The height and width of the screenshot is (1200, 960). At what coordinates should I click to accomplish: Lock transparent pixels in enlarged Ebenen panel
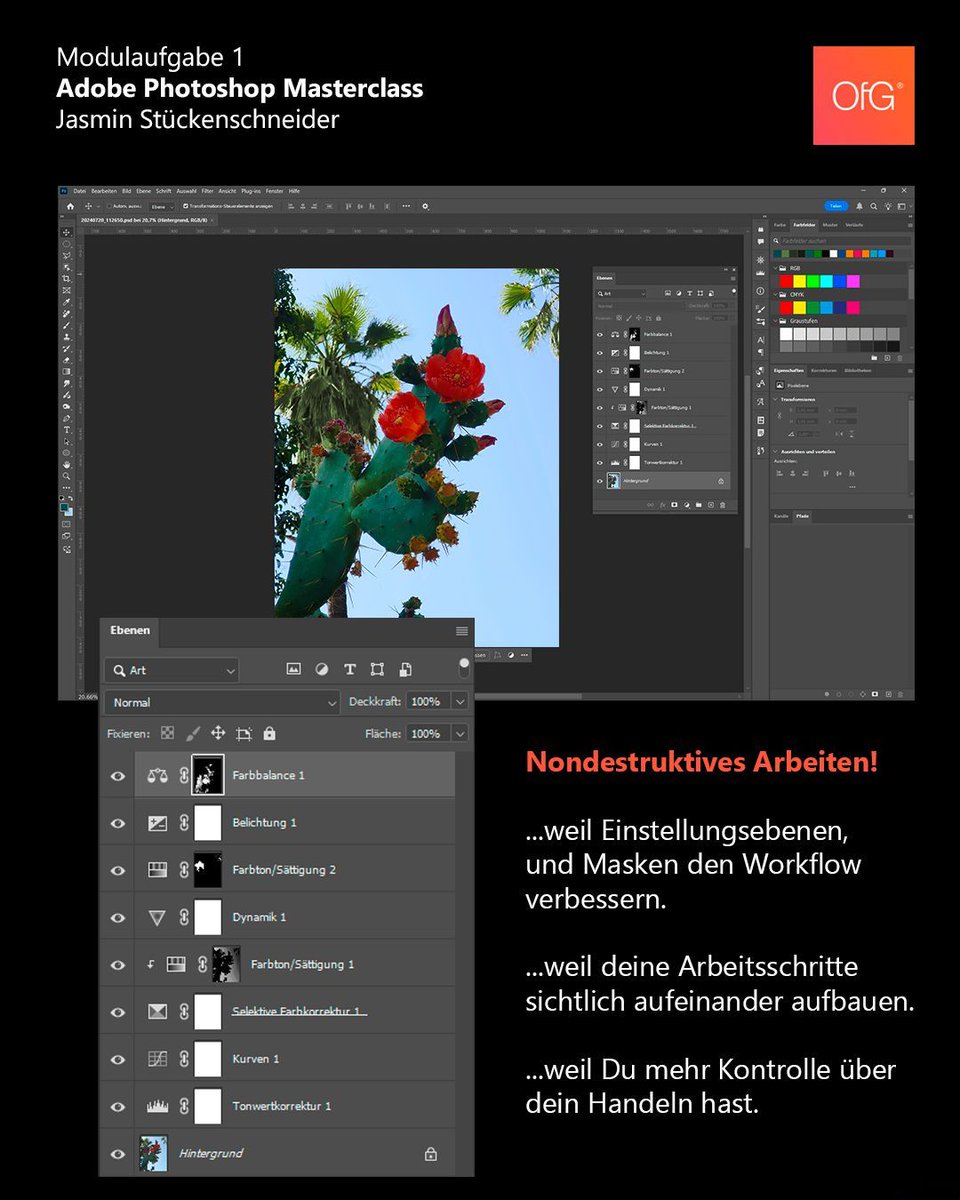coord(167,733)
